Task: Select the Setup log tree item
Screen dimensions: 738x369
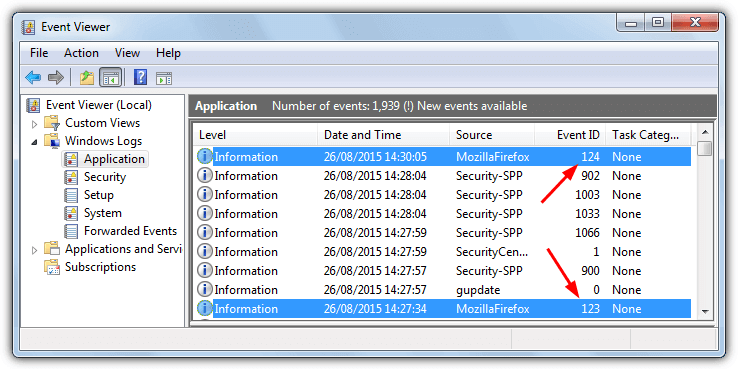Action: click(99, 195)
